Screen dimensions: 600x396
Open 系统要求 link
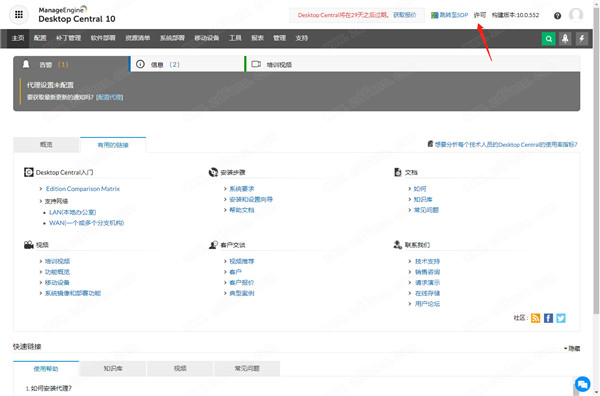241,189
